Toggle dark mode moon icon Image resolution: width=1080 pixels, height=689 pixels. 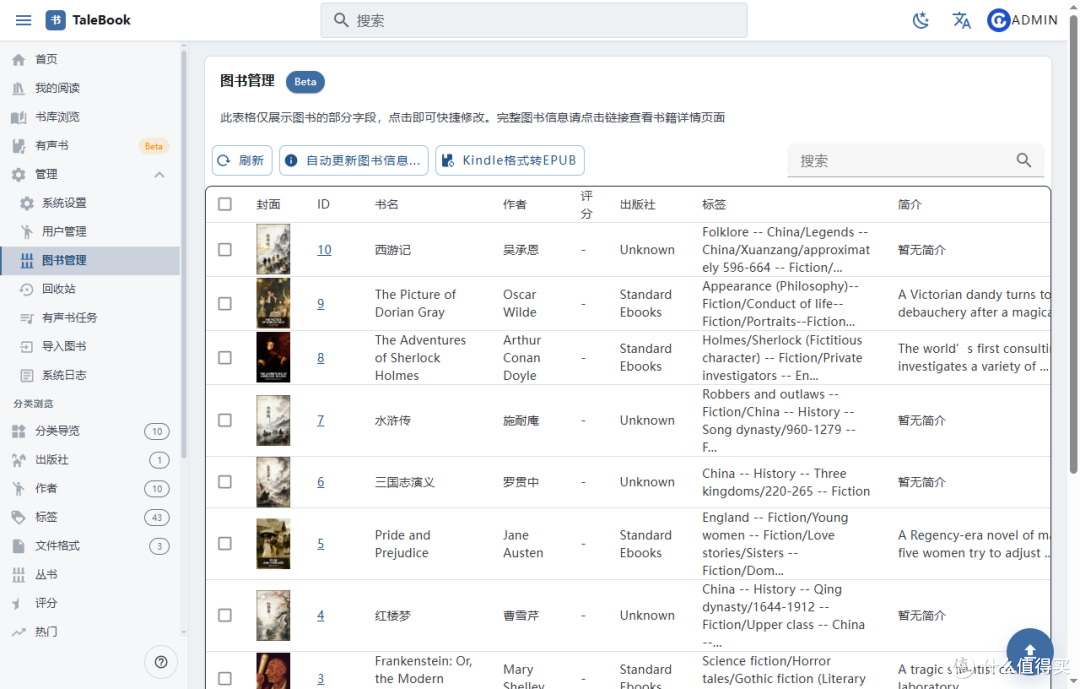tap(921, 21)
